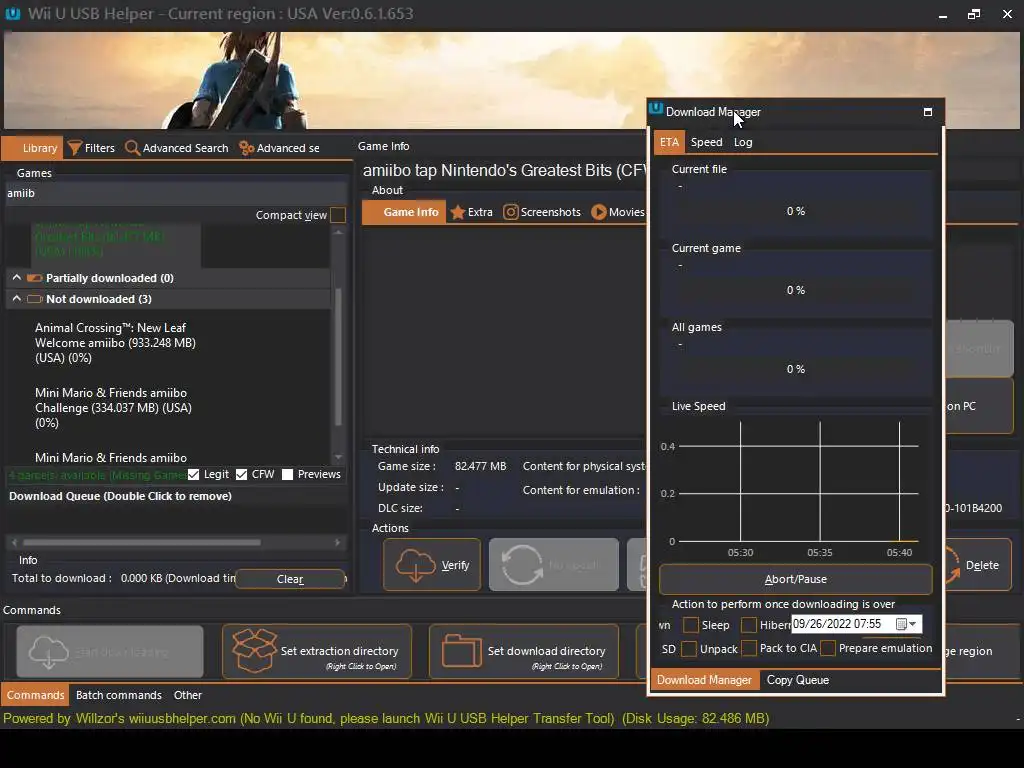Select the ETA tab
This screenshot has height=768, width=1024.
tap(669, 142)
